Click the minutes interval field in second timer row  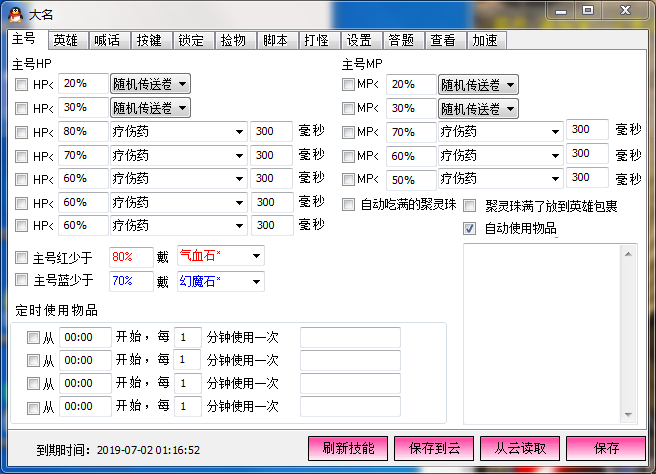tap(188, 360)
